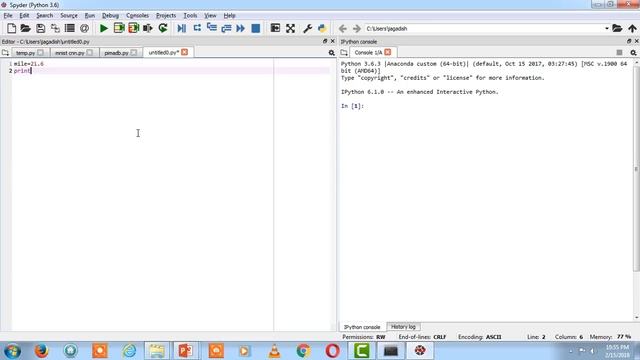Switch to the temp.py tab

[25, 53]
